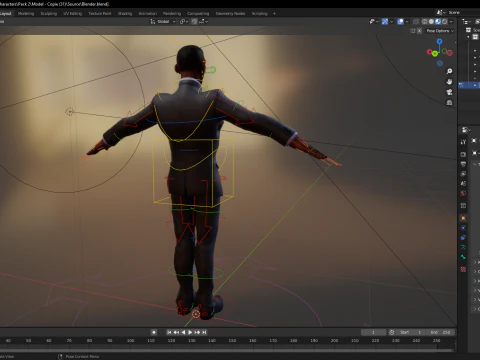Open the overlays settings dropdown arrow
The image size is (480, 360).
point(407,22)
